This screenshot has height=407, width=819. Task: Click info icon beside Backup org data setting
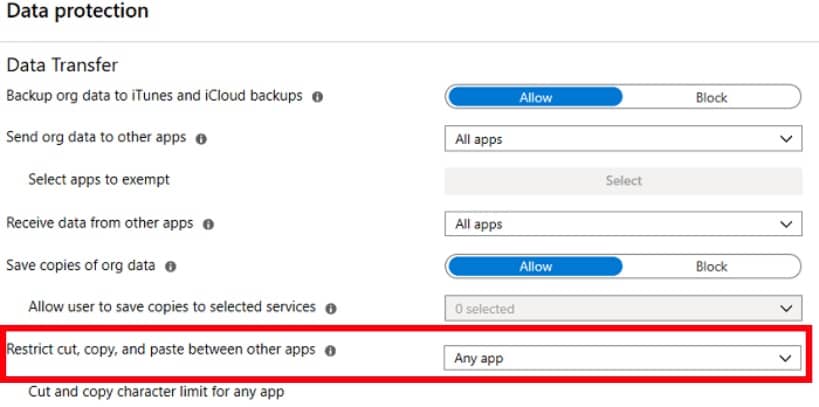[x=317, y=97]
